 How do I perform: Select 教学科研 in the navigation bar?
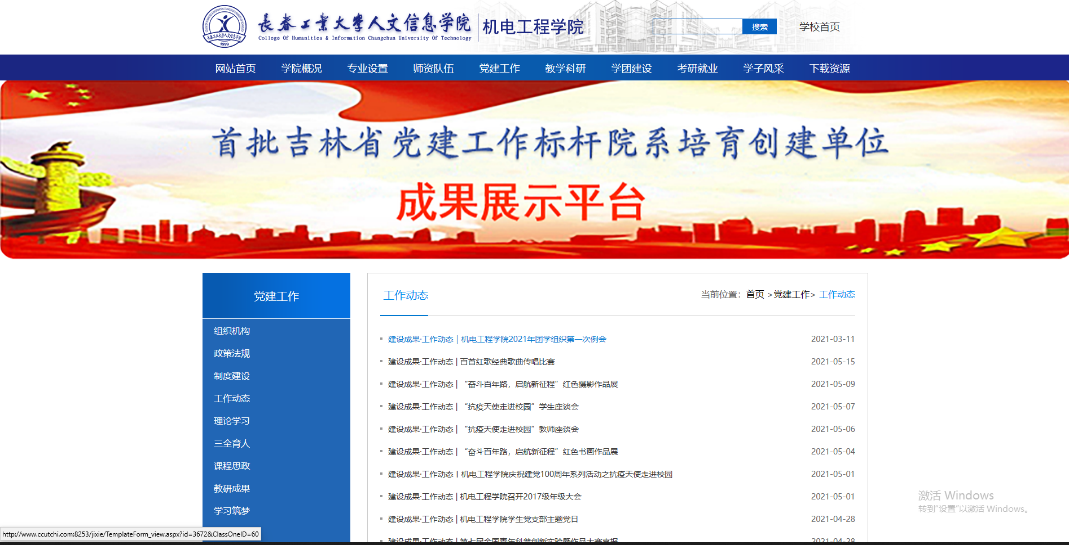tap(565, 69)
